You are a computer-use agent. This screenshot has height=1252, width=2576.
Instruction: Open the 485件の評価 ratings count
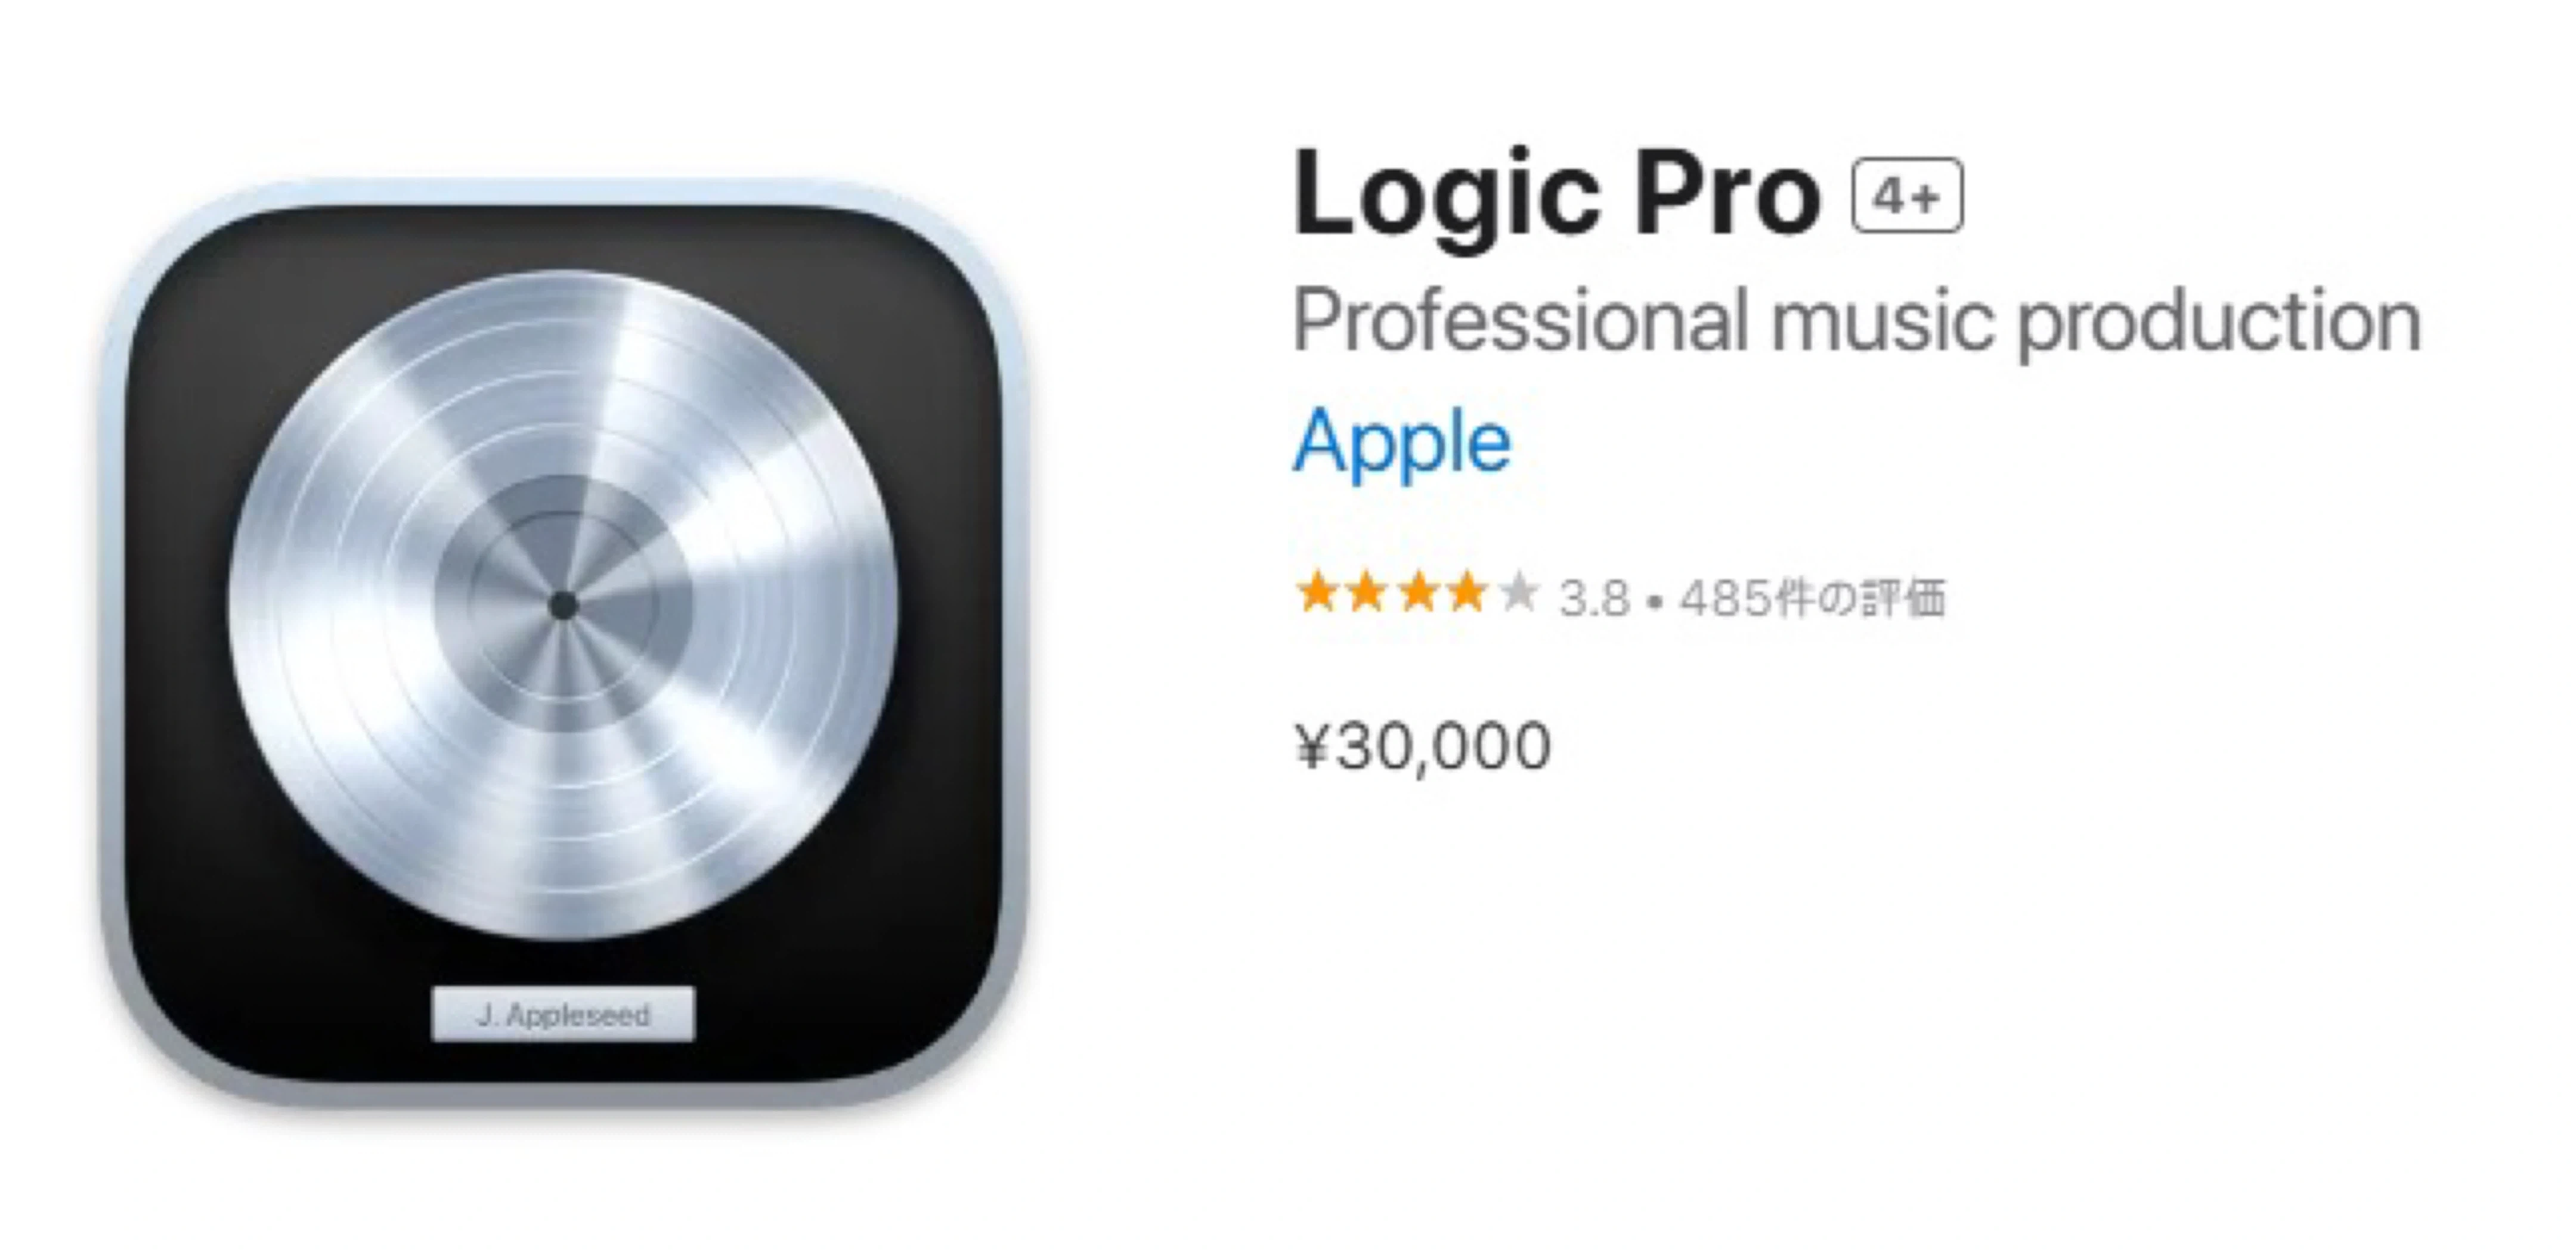pyautogui.click(x=1813, y=598)
